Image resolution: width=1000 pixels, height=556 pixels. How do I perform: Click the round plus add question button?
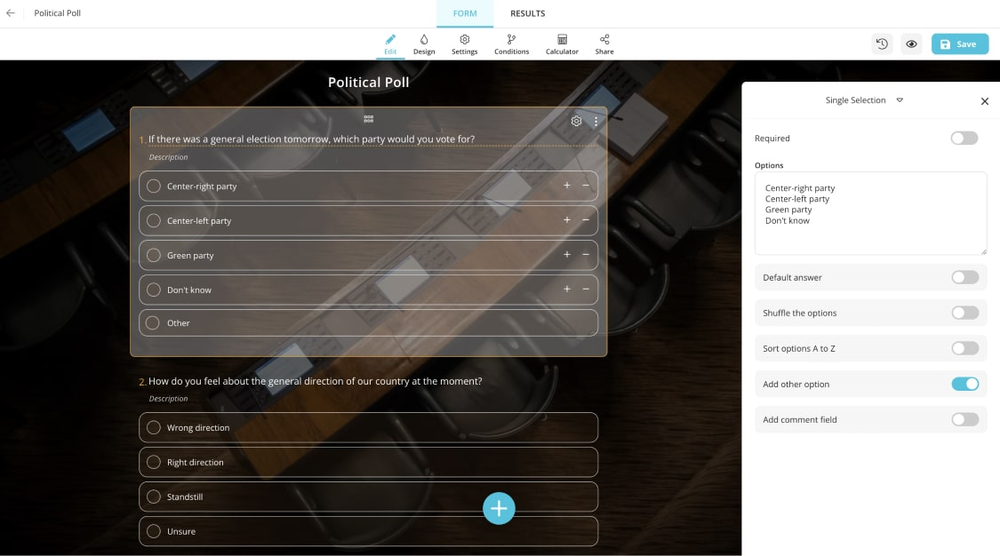coord(499,508)
